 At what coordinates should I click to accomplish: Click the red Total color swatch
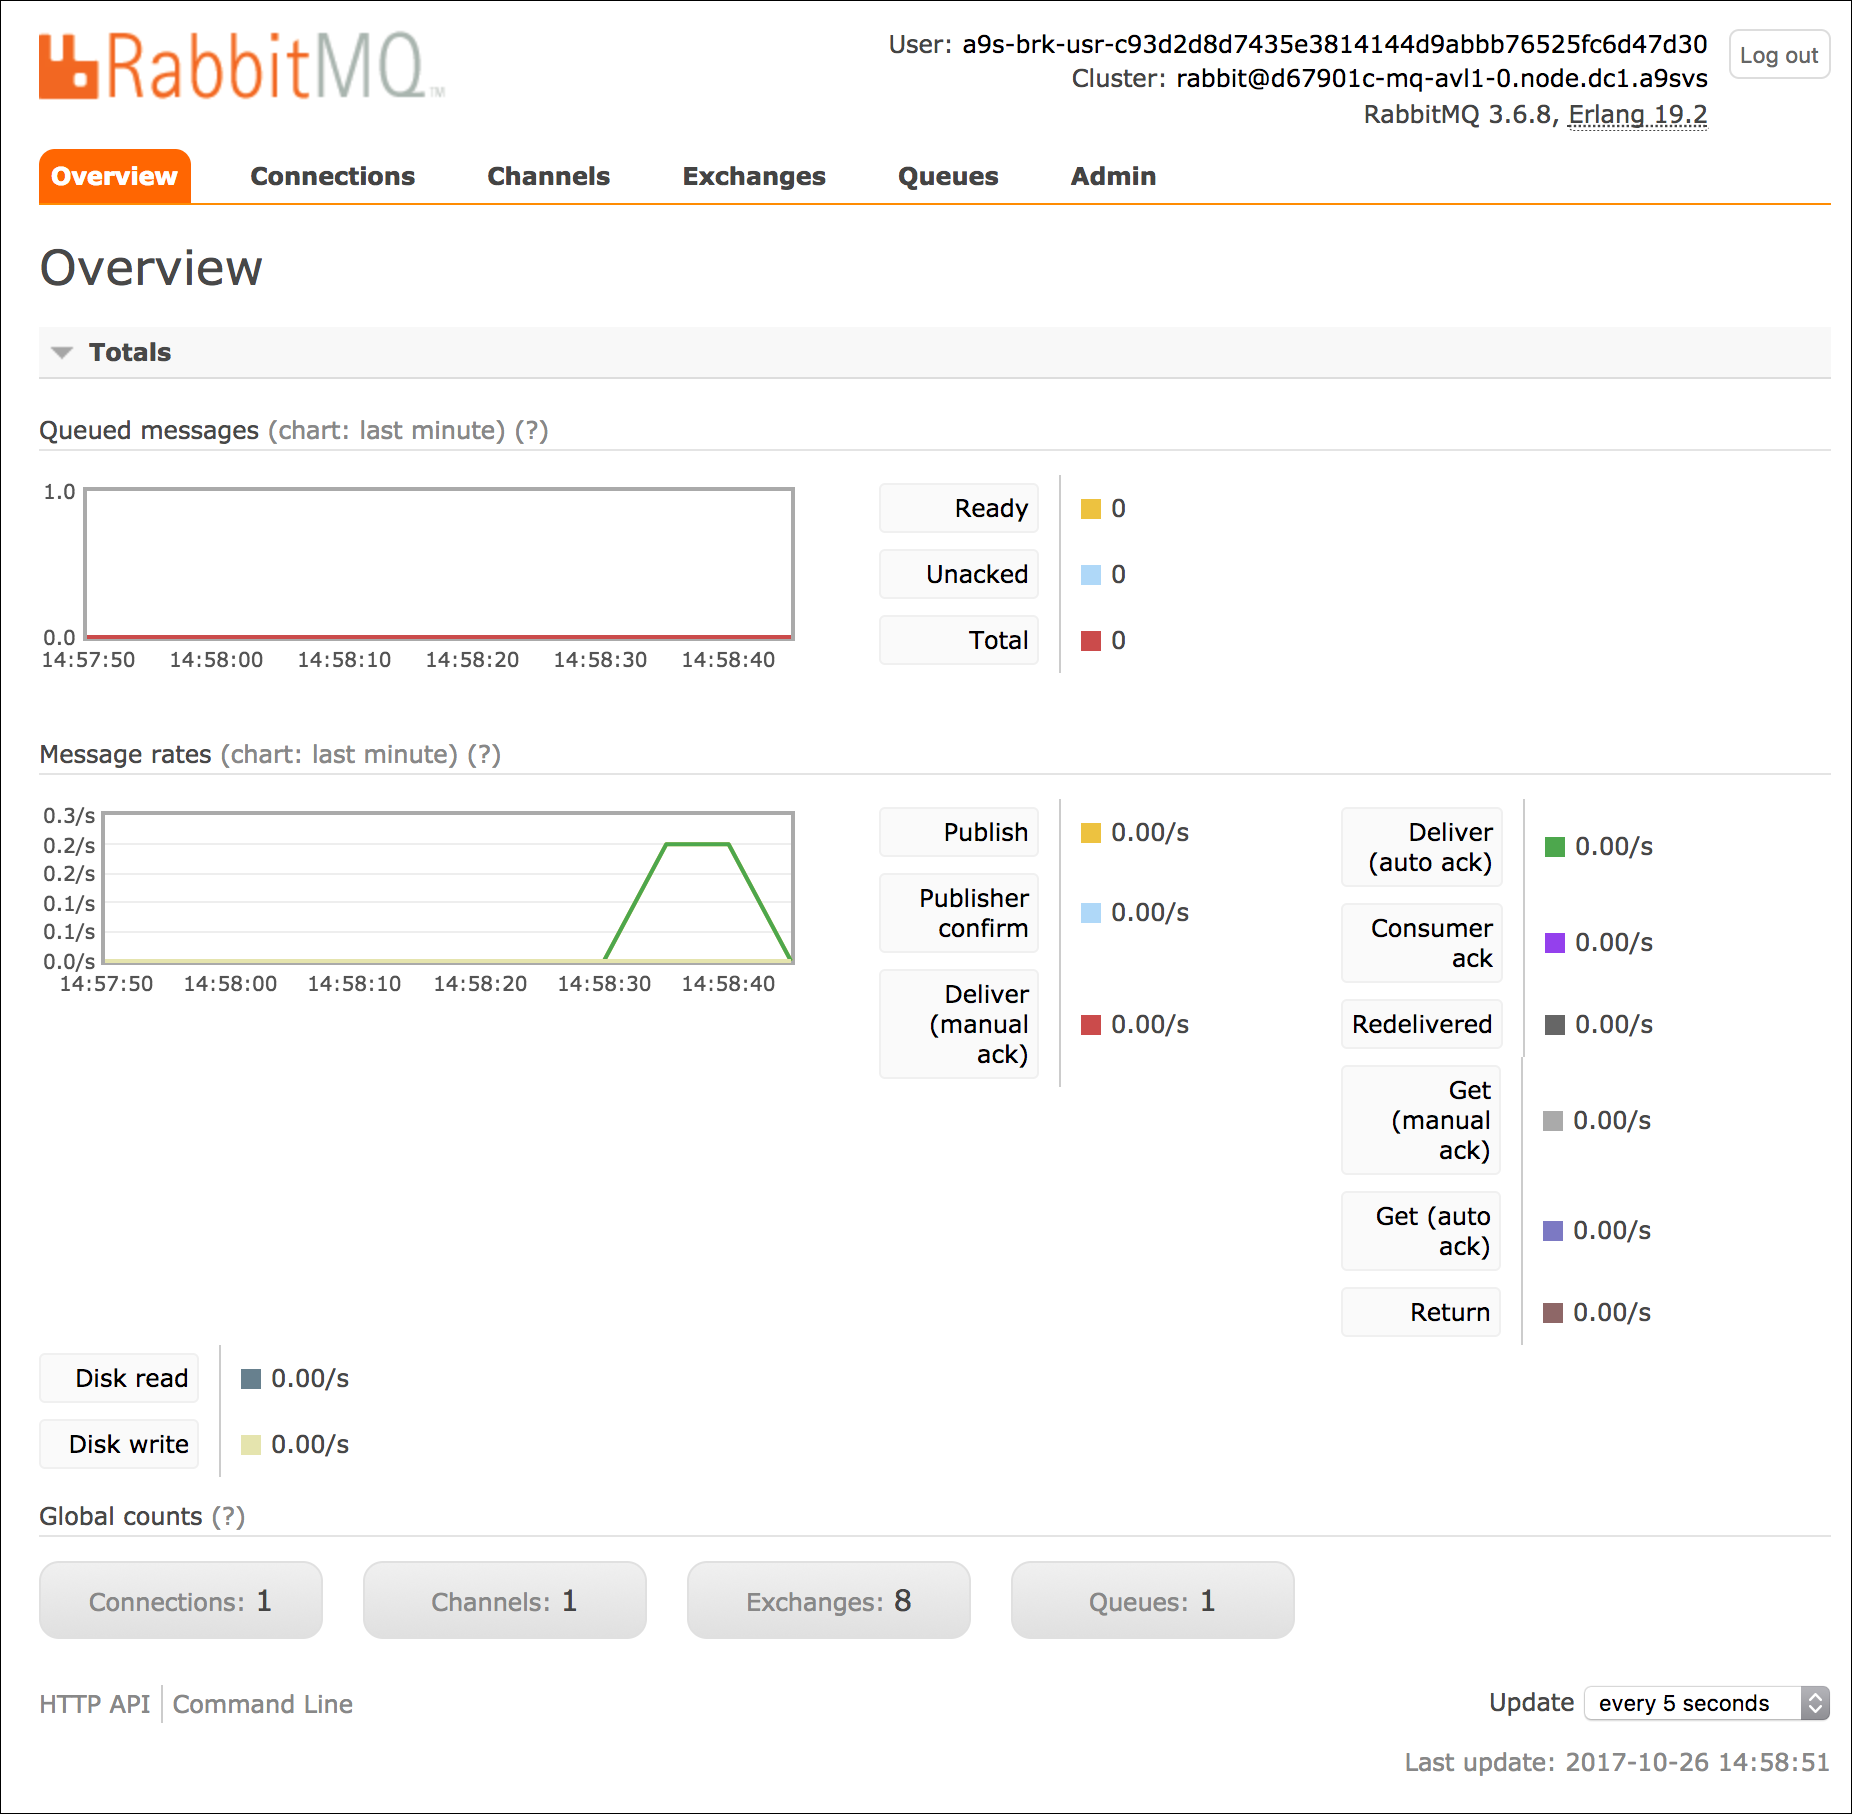[x=1091, y=641]
